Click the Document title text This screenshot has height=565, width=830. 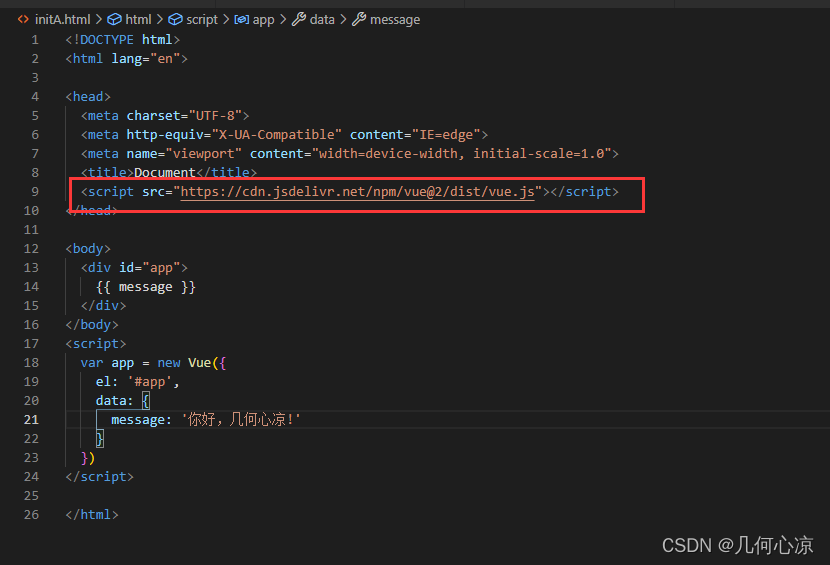click(x=165, y=173)
